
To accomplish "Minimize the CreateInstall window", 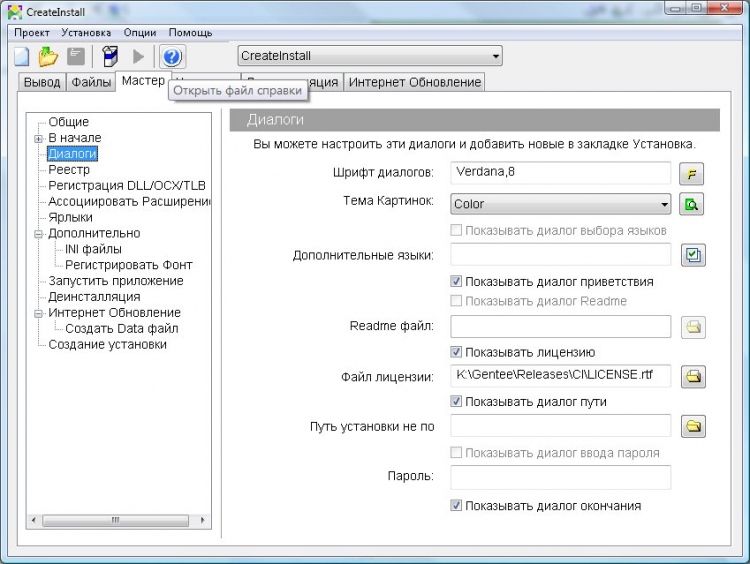I will click(675, 8).
